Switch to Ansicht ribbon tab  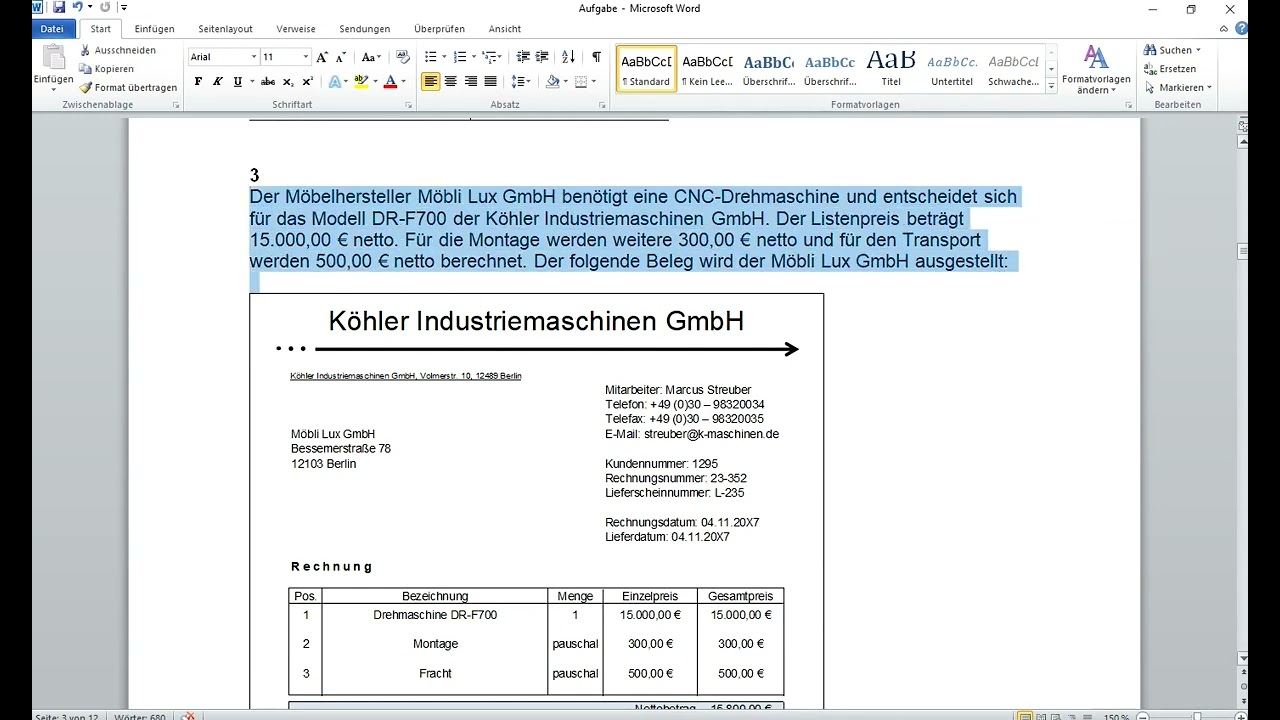click(x=505, y=29)
